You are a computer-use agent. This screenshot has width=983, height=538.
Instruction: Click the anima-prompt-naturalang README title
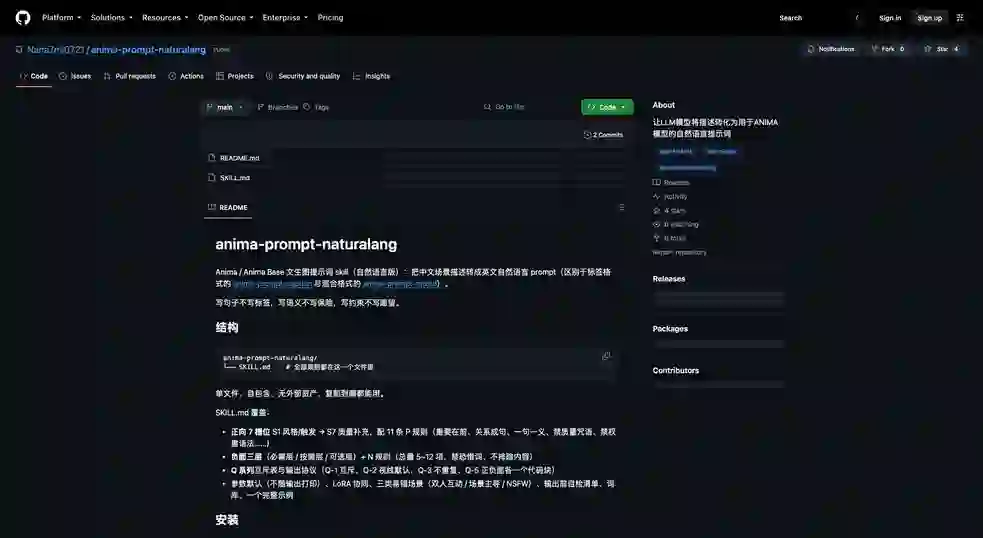point(306,245)
